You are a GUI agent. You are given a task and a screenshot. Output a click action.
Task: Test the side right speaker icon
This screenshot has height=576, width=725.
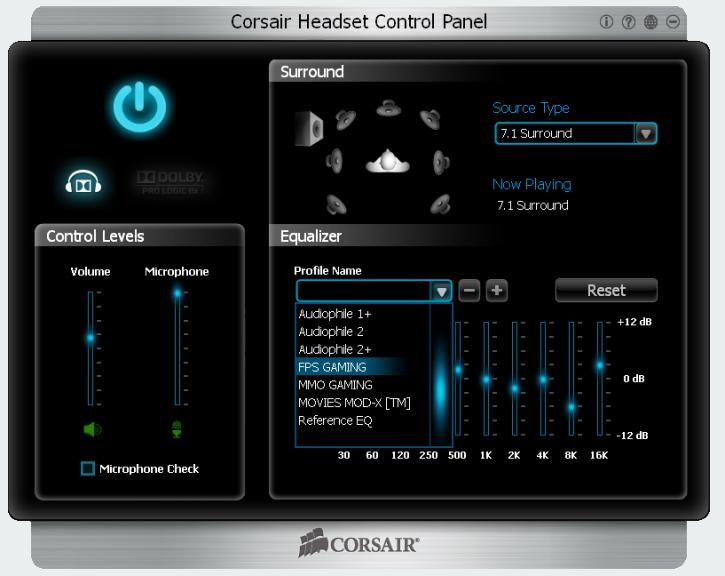441,162
